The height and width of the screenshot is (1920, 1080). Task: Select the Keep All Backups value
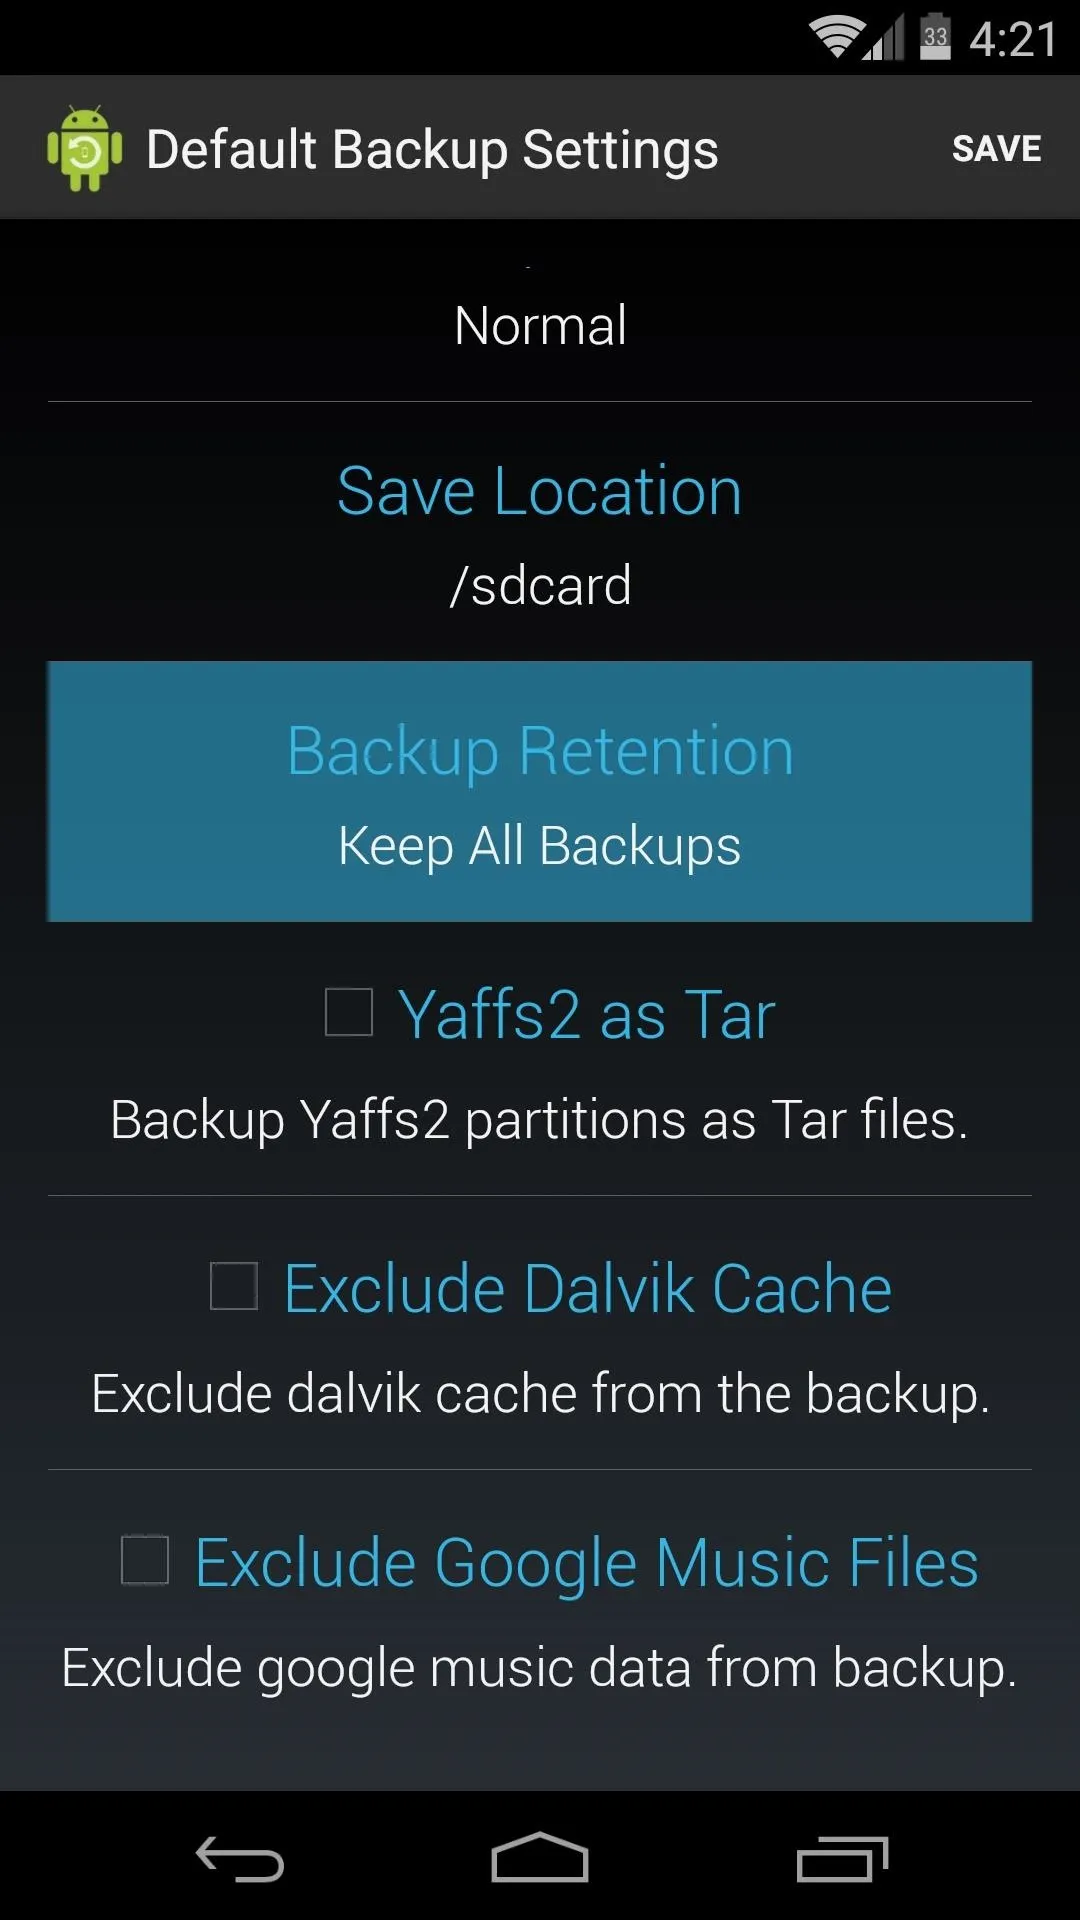[x=540, y=847]
